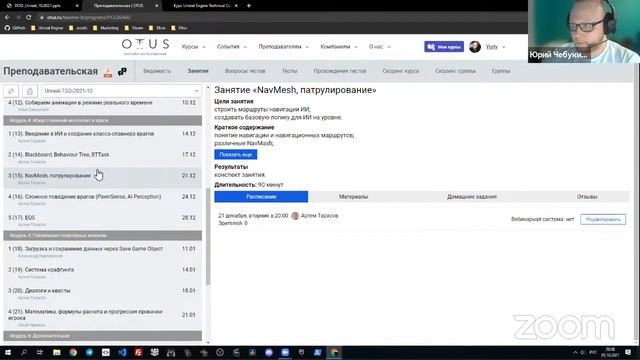This screenshot has height=360, width=640.
Task: Click the Показать еще button
Action: tap(236, 155)
